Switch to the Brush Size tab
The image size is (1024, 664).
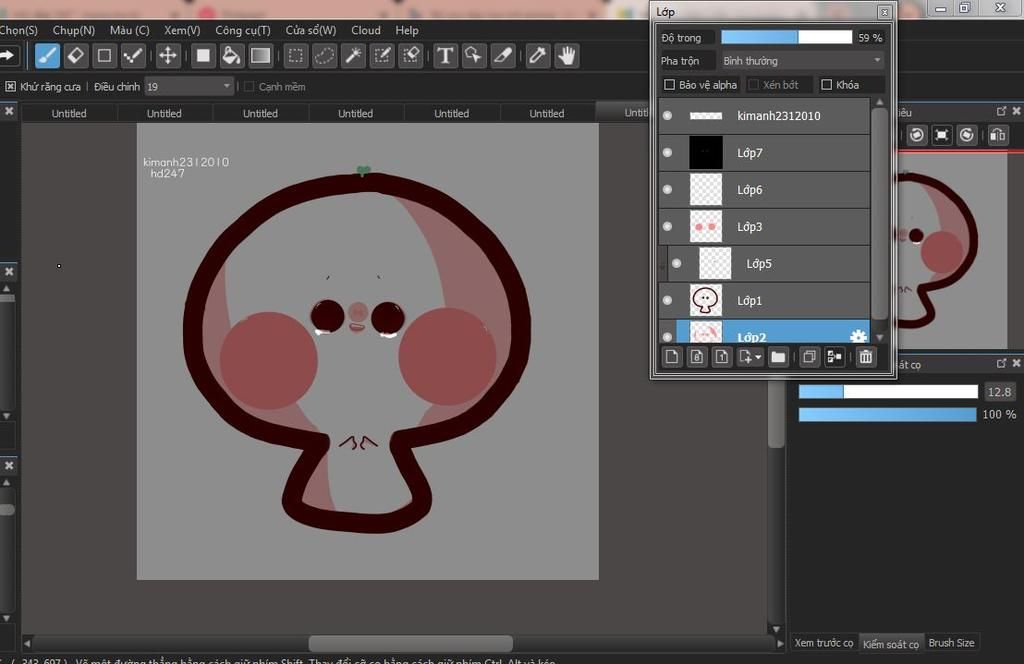pyautogui.click(x=952, y=643)
